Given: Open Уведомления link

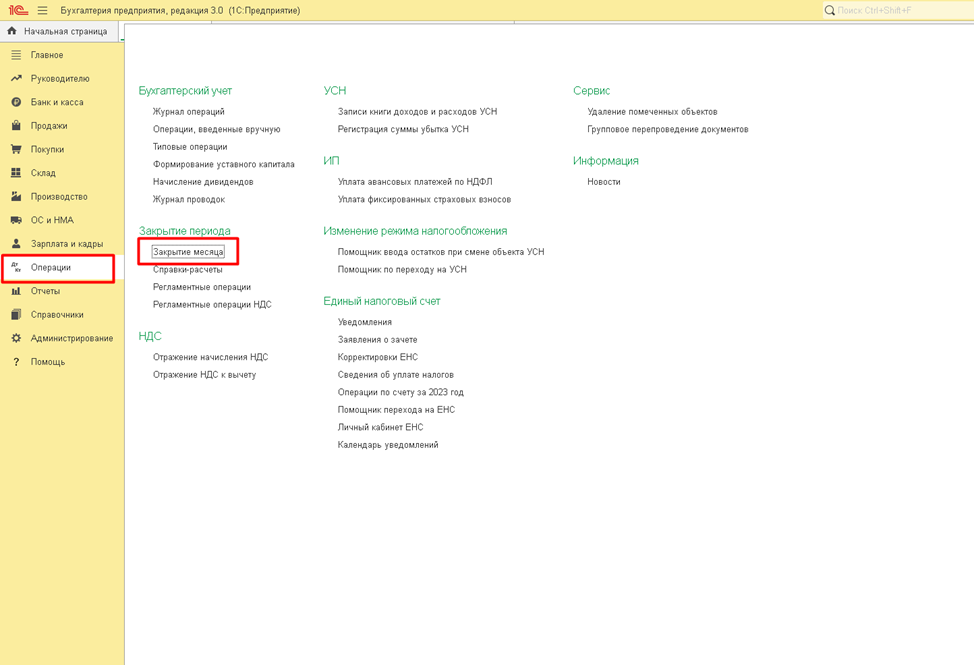Looking at the screenshot, I should tap(365, 322).
